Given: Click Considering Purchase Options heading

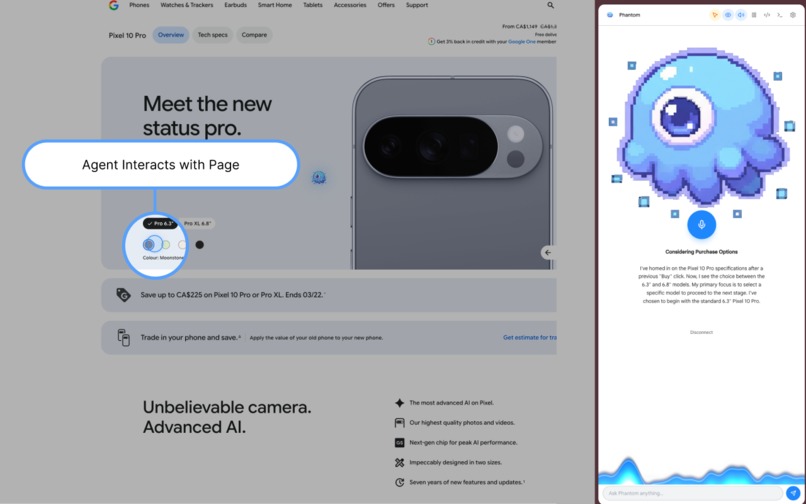Looking at the screenshot, I should click(x=701, y=252).
